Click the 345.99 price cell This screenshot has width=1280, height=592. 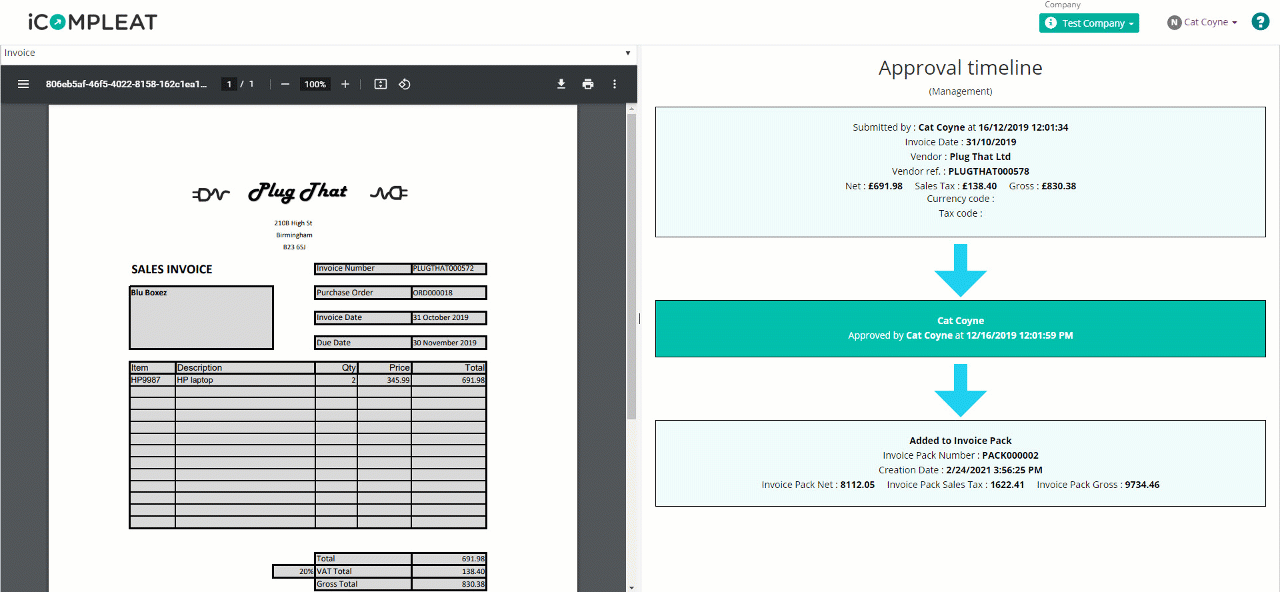click(x=384, y=380)
